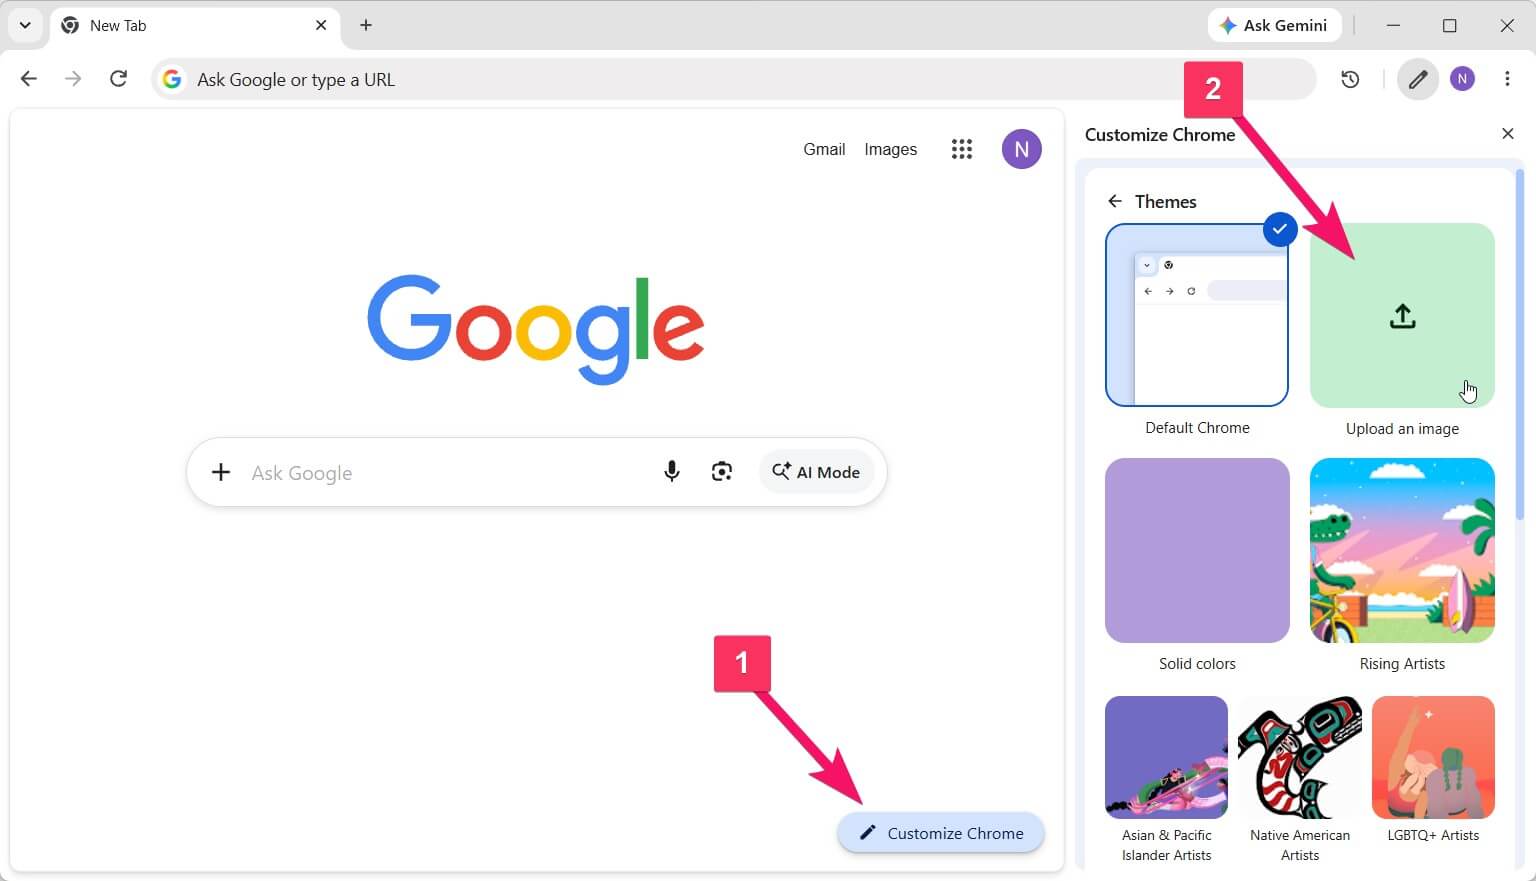
Task: Open the Native American Artists collection
Action: pyautogui.click(x=1300, y=757)
